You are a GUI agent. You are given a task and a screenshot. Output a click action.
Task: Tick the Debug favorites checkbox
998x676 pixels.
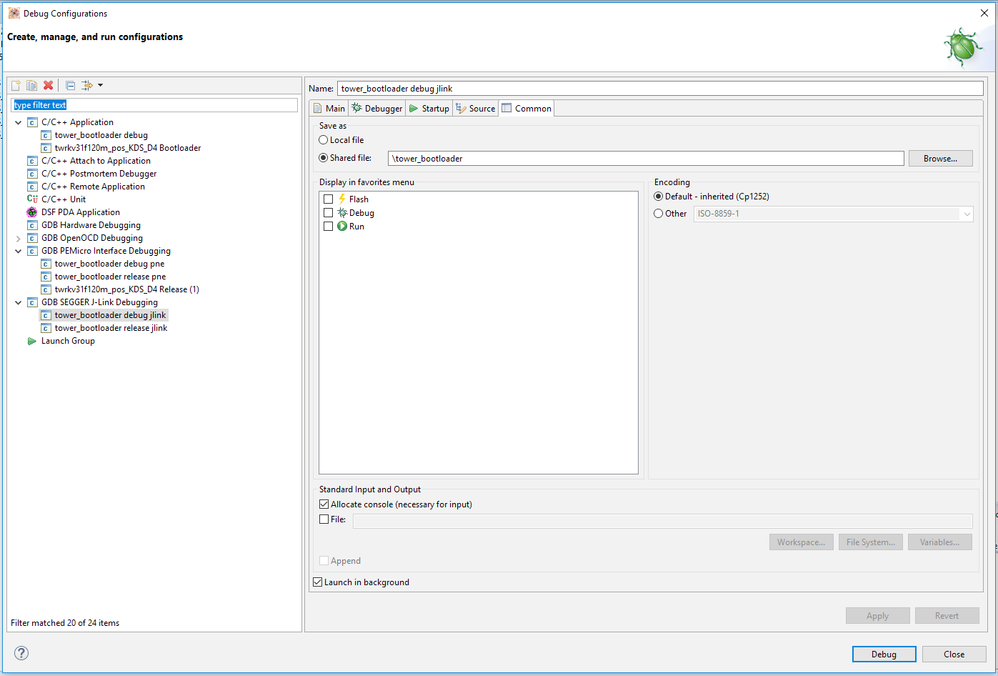(x=328, y=213)
